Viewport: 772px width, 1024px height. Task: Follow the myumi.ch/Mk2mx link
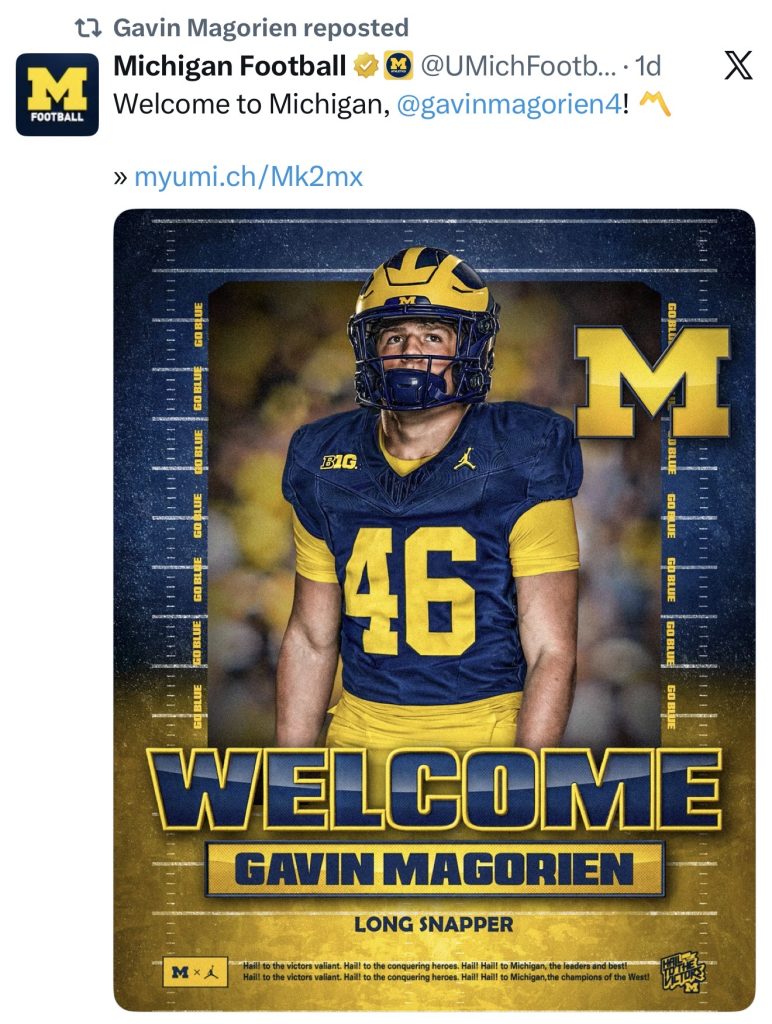[248, 178]
